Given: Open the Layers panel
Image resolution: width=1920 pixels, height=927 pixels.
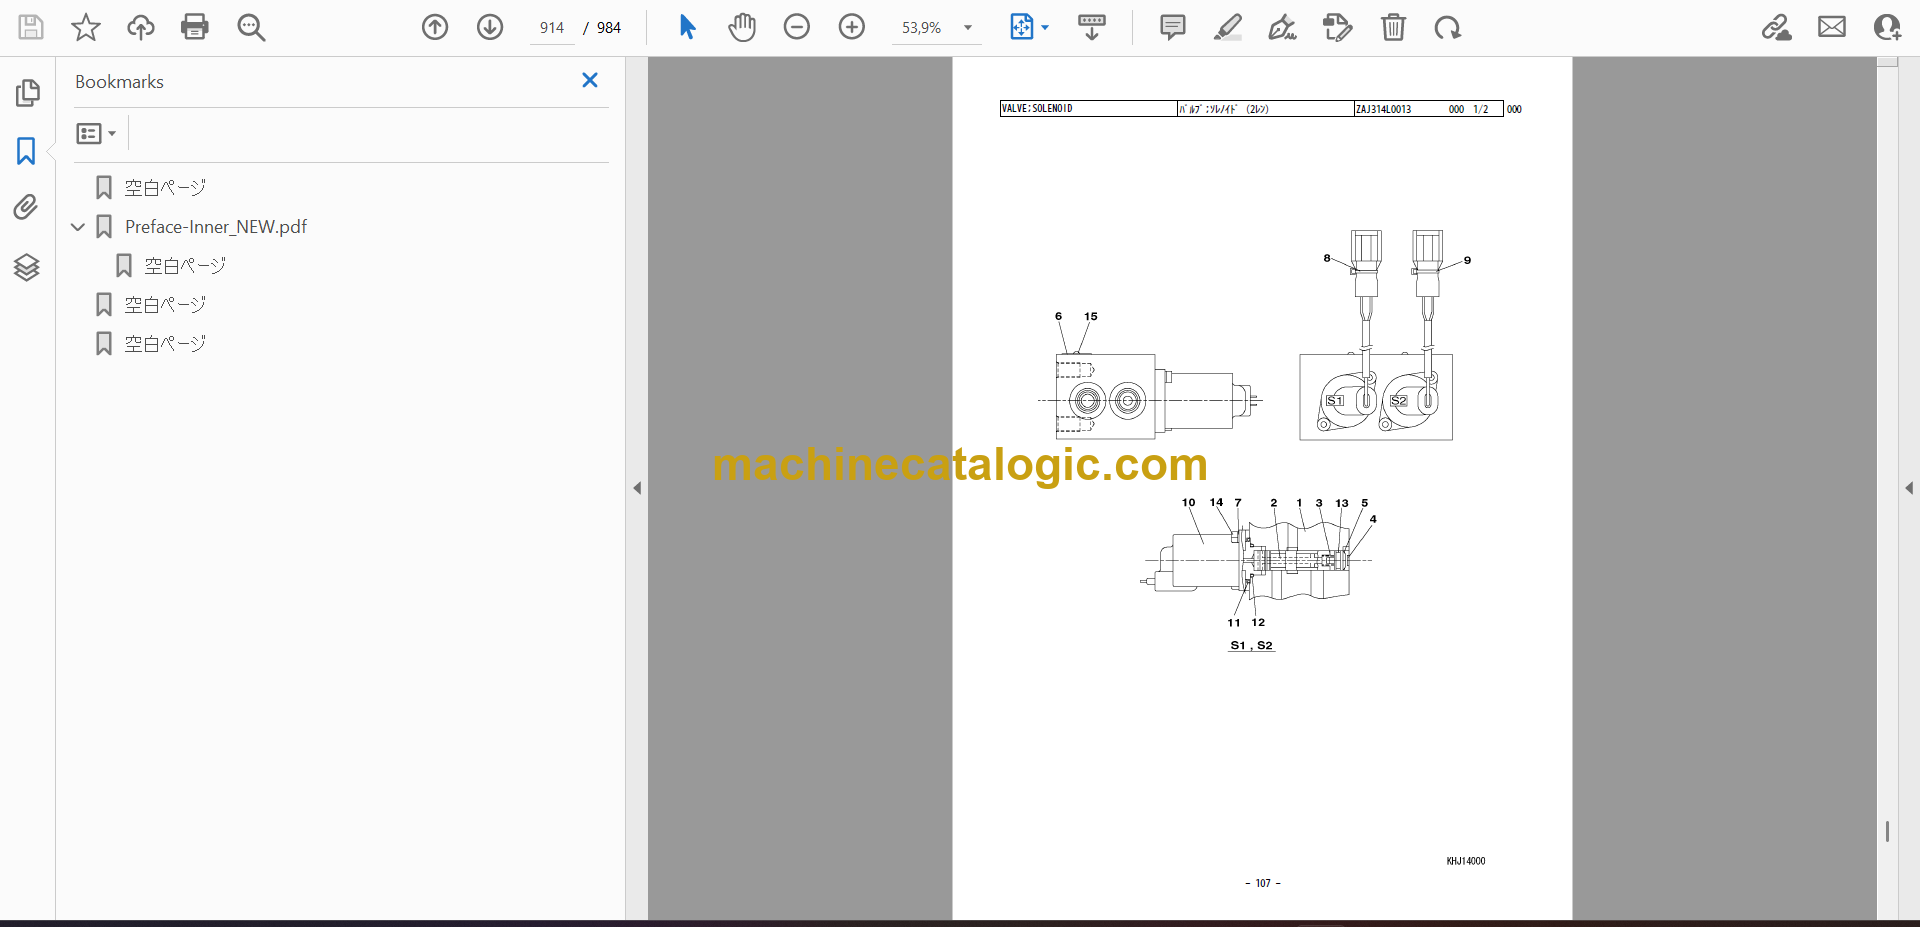Looking at the screenshot, I should tap(27, 267).
